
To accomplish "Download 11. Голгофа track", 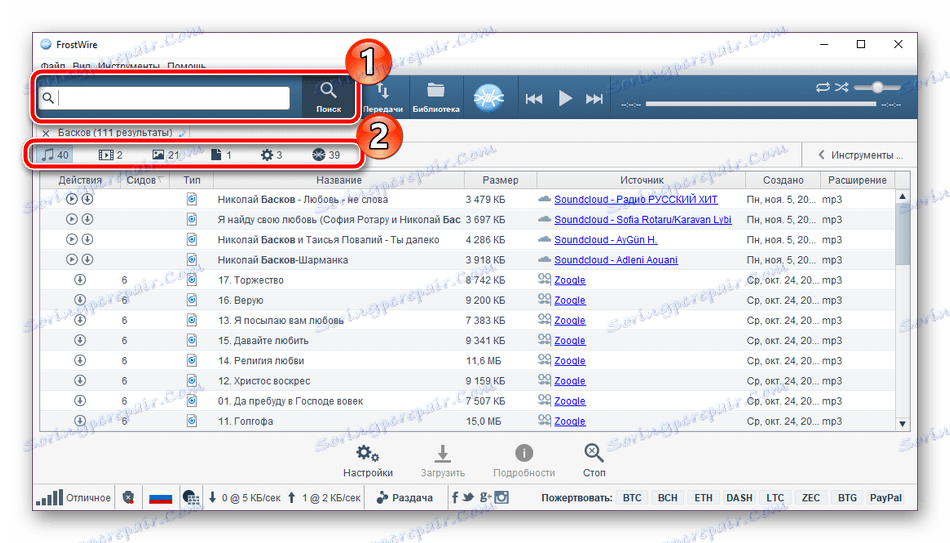I will (x=79, y=421).
